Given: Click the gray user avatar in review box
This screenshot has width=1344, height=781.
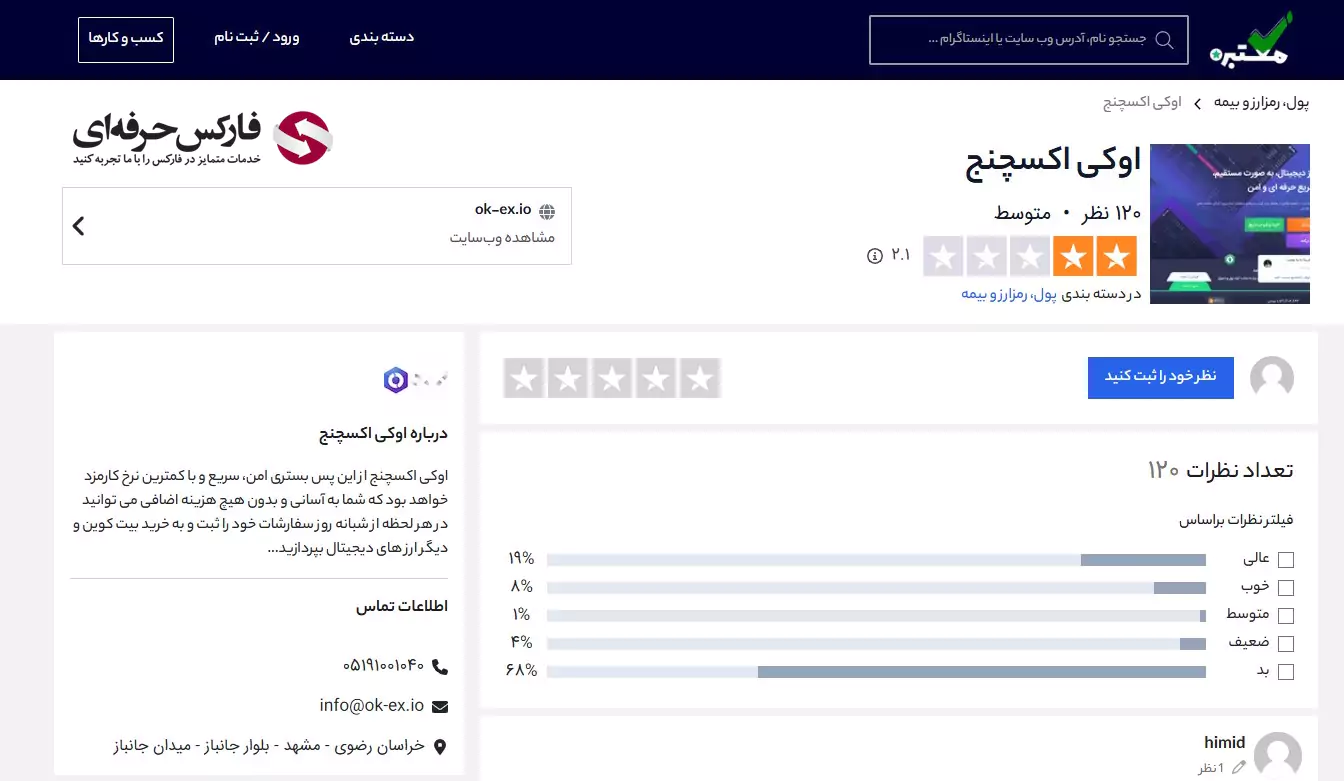Looking at the screenshot, I should click(x=1272, y=378).
